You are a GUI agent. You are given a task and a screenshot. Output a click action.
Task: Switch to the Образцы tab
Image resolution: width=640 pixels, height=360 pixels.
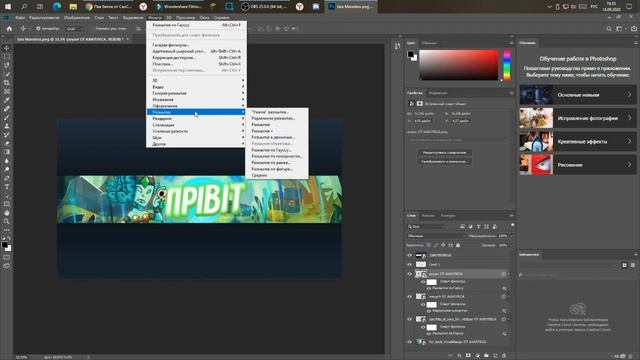point(429,43)
